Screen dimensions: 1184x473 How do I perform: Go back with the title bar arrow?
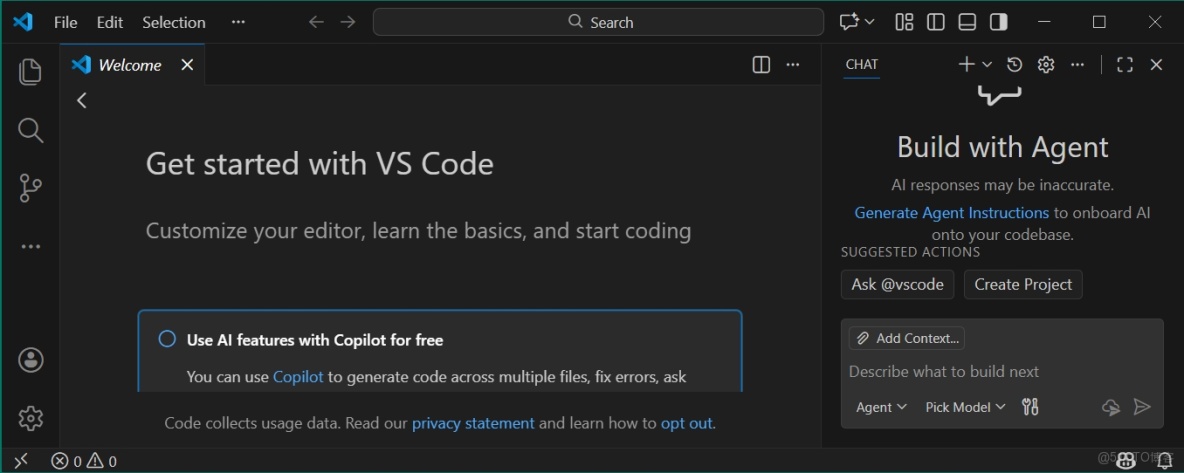(x=316, y=22)
